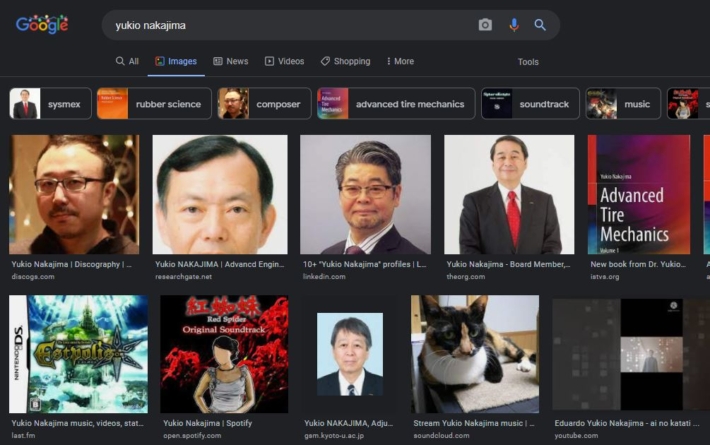
Task: Expand the More menu
Action: tap(400, 61)
